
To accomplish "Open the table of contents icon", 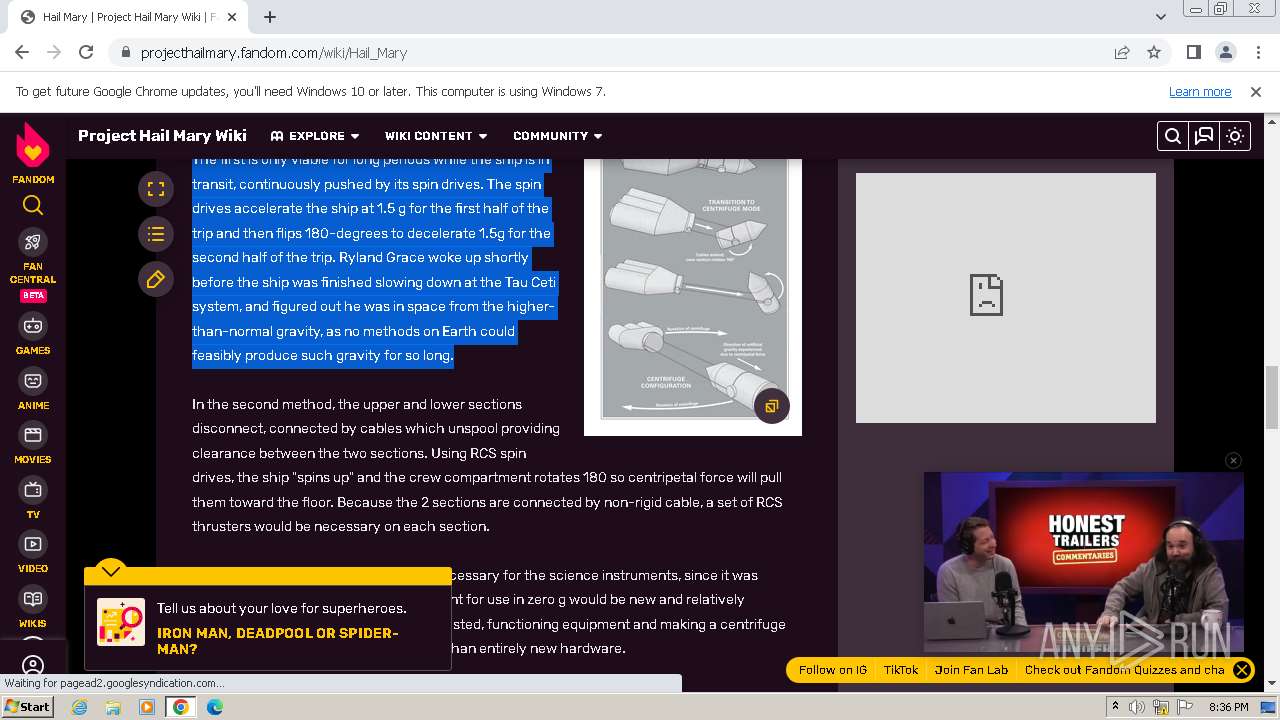I will click(156, 234).
